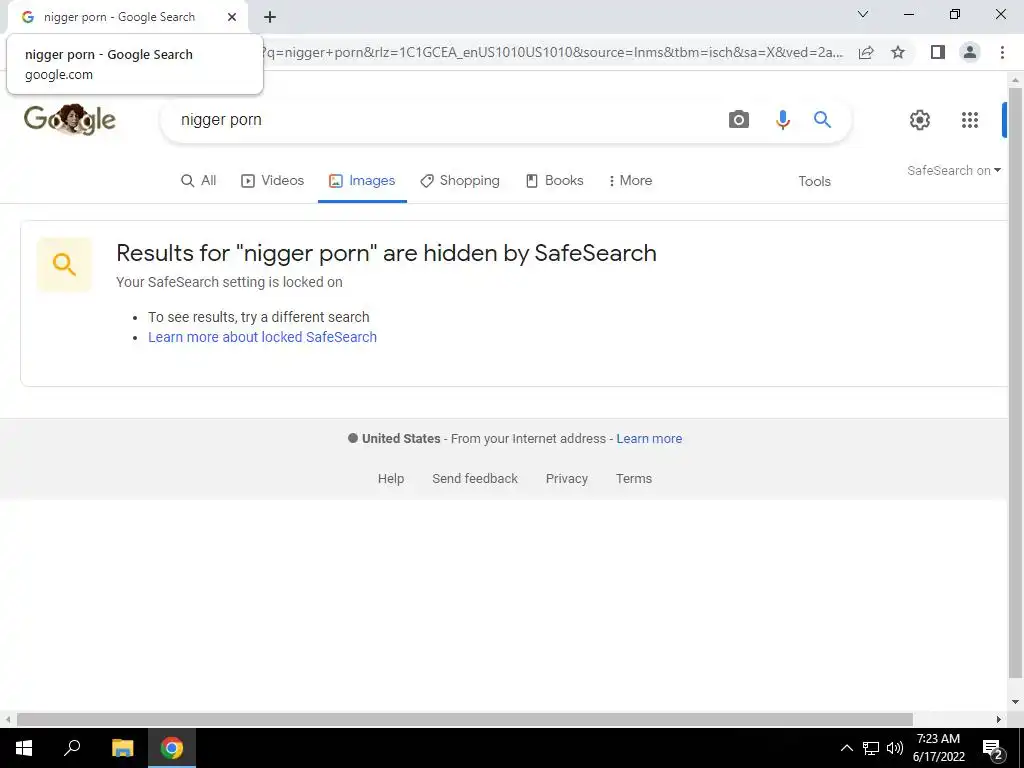
Task: Open the notification center
Action: coord(993,749)
